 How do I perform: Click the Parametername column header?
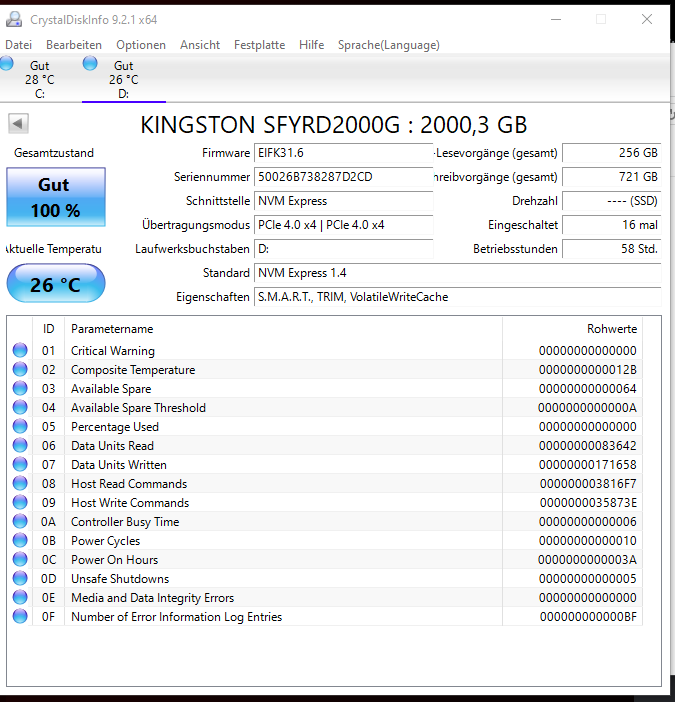click(x=283, y=329)
